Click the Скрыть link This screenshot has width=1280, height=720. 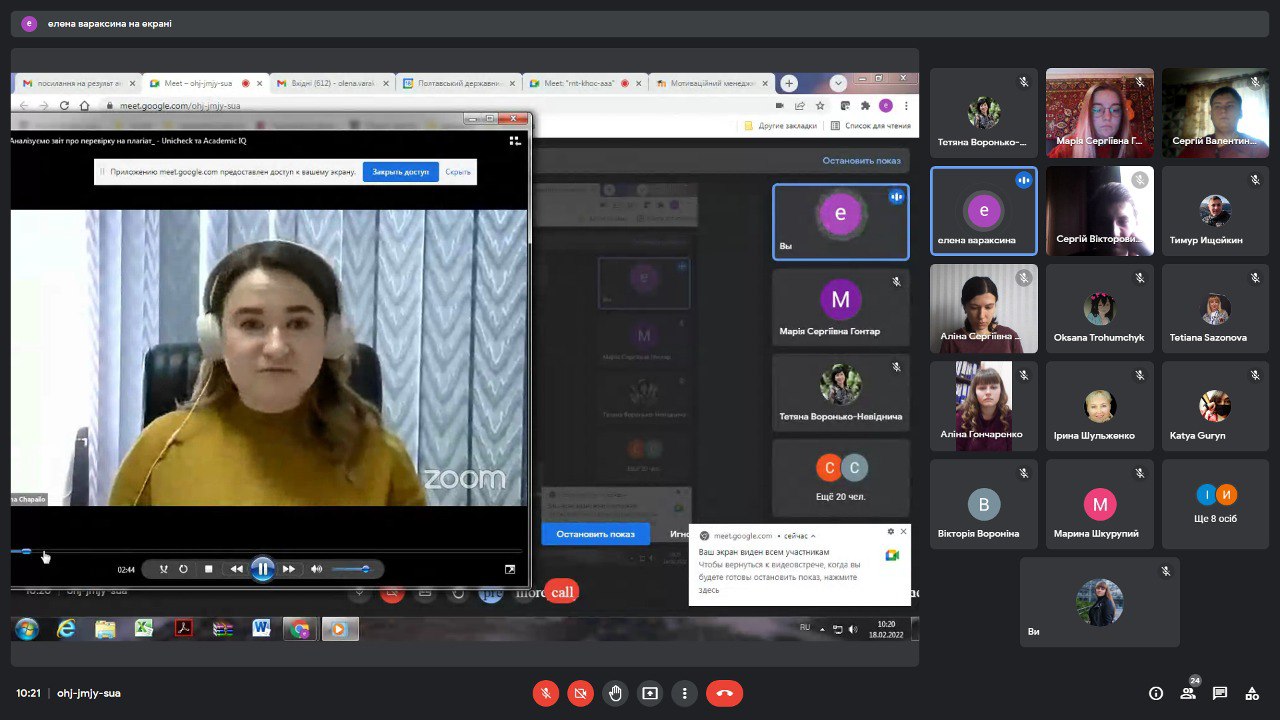pos(458,172)
